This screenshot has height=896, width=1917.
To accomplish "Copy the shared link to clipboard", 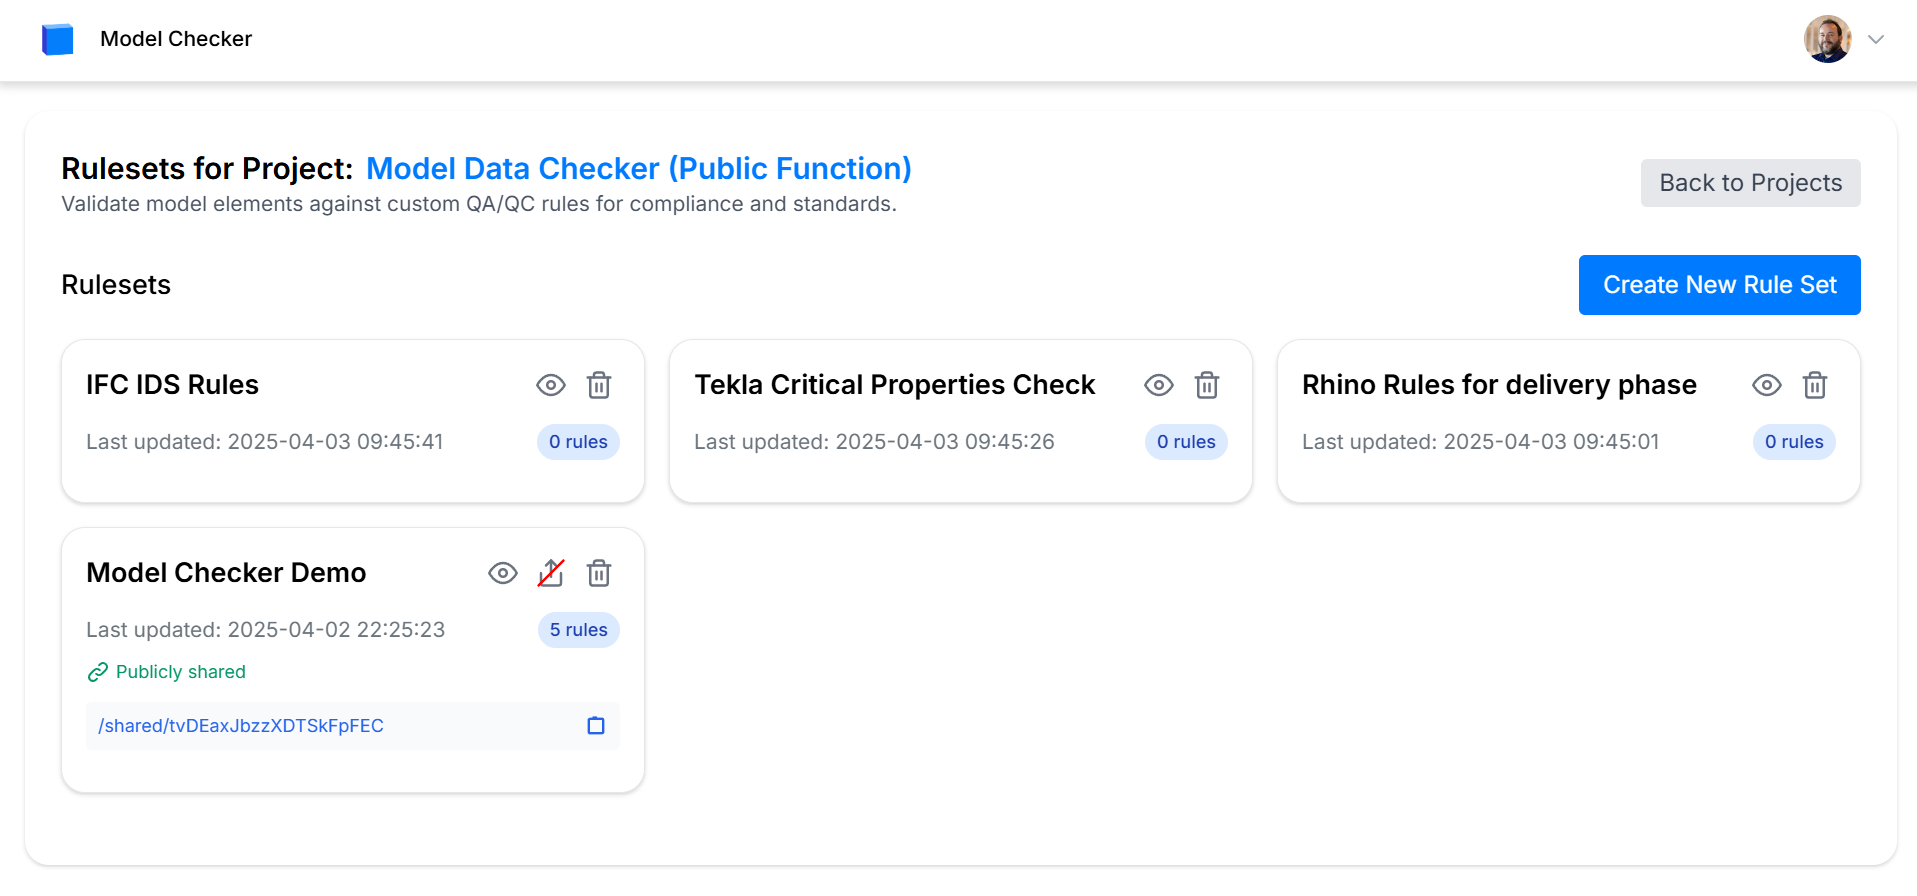I will pos(596,726).
